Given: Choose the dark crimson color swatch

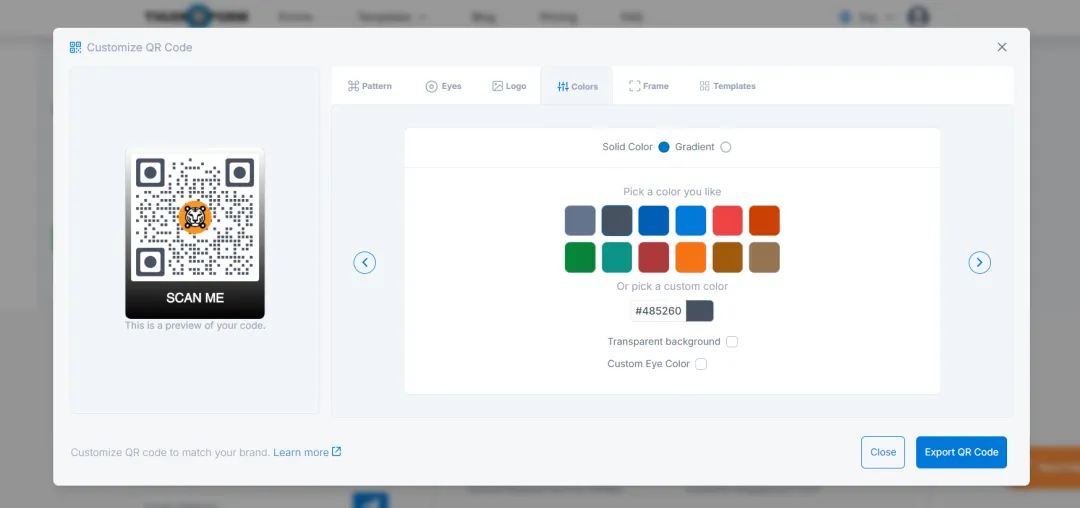Looking at the screenshot, I should tap(654, 257).
